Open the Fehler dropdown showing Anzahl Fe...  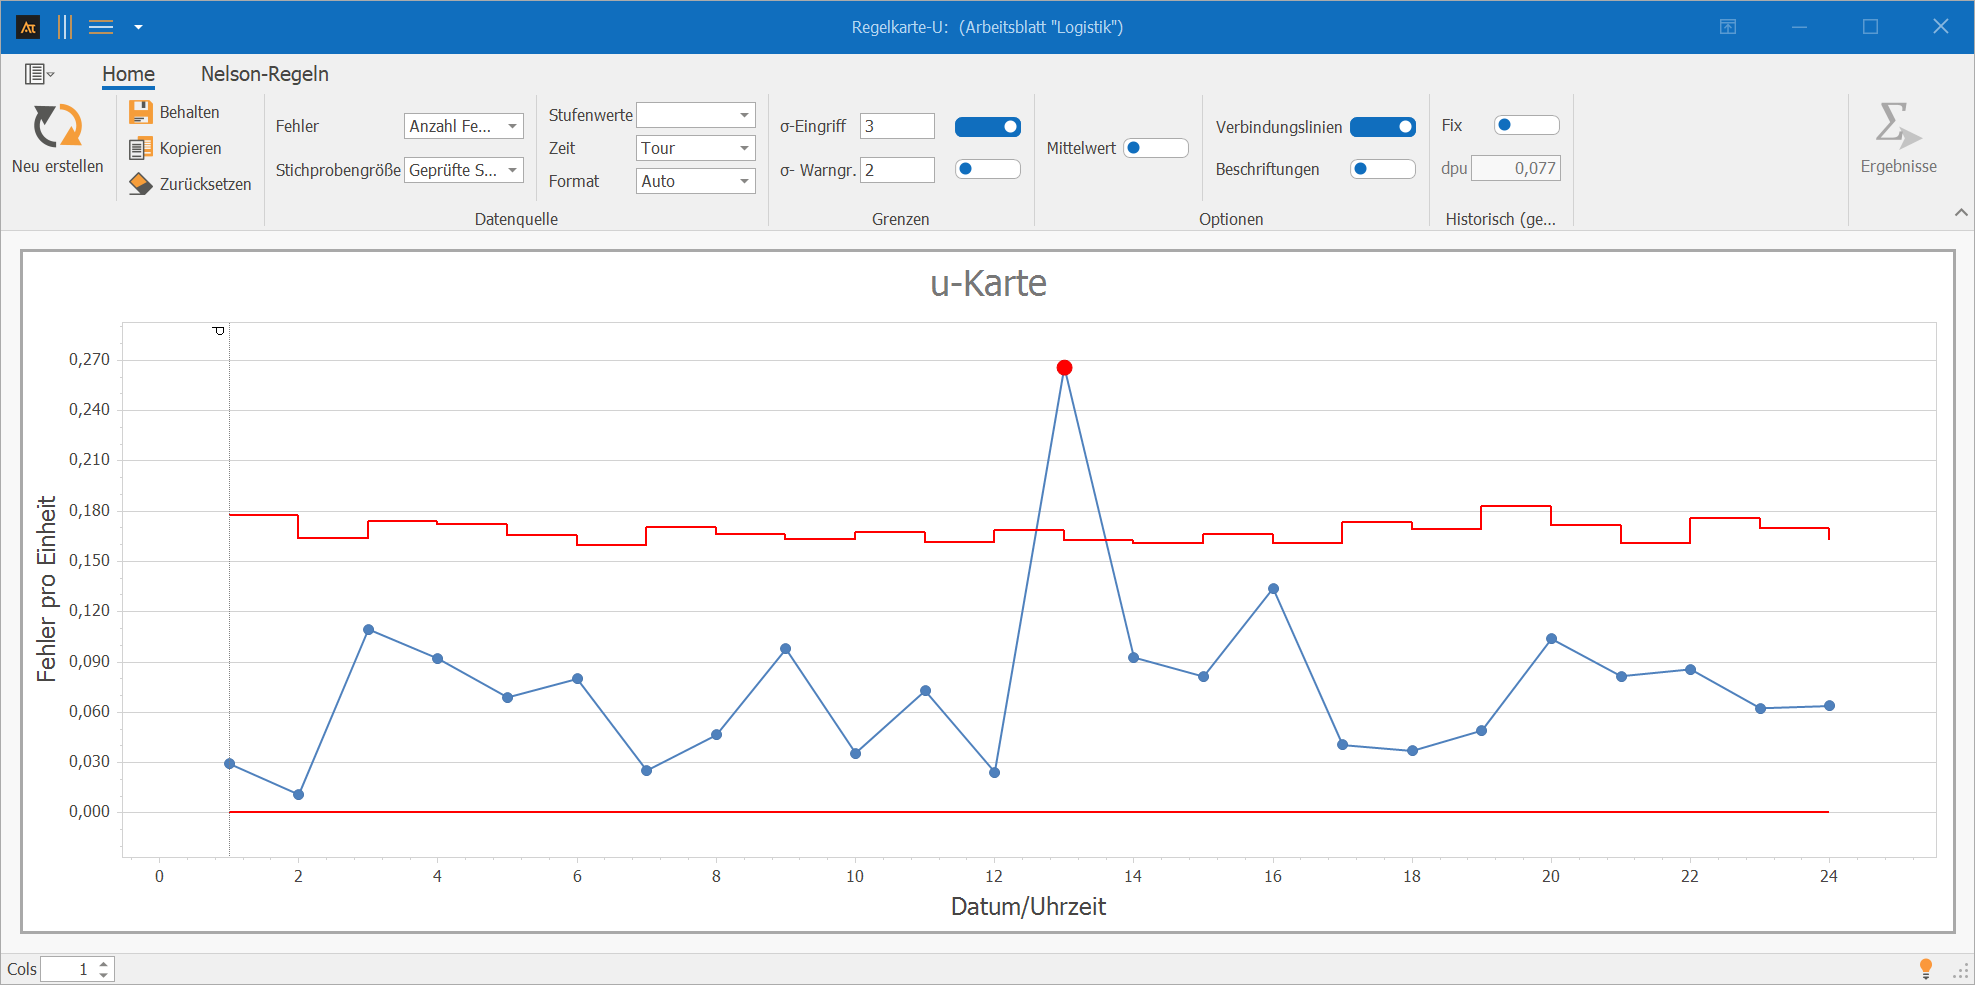click(x=464, y=126)
